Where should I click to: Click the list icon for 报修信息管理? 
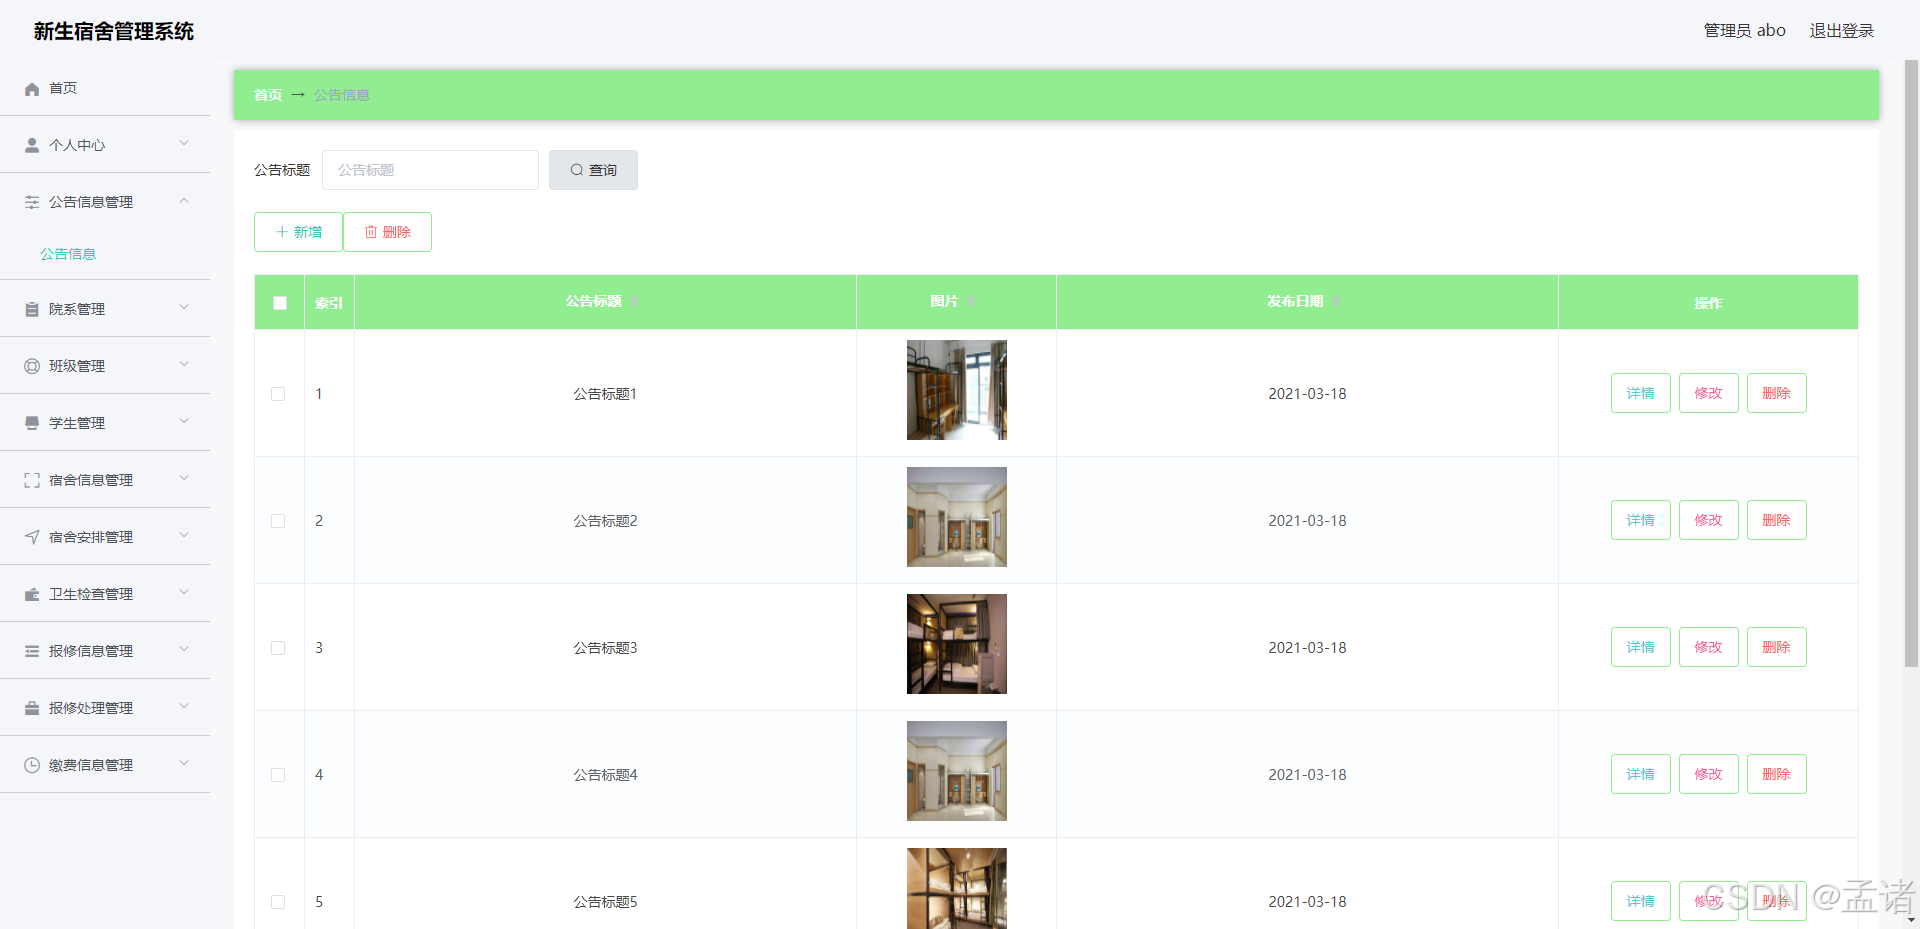point(32,652)
